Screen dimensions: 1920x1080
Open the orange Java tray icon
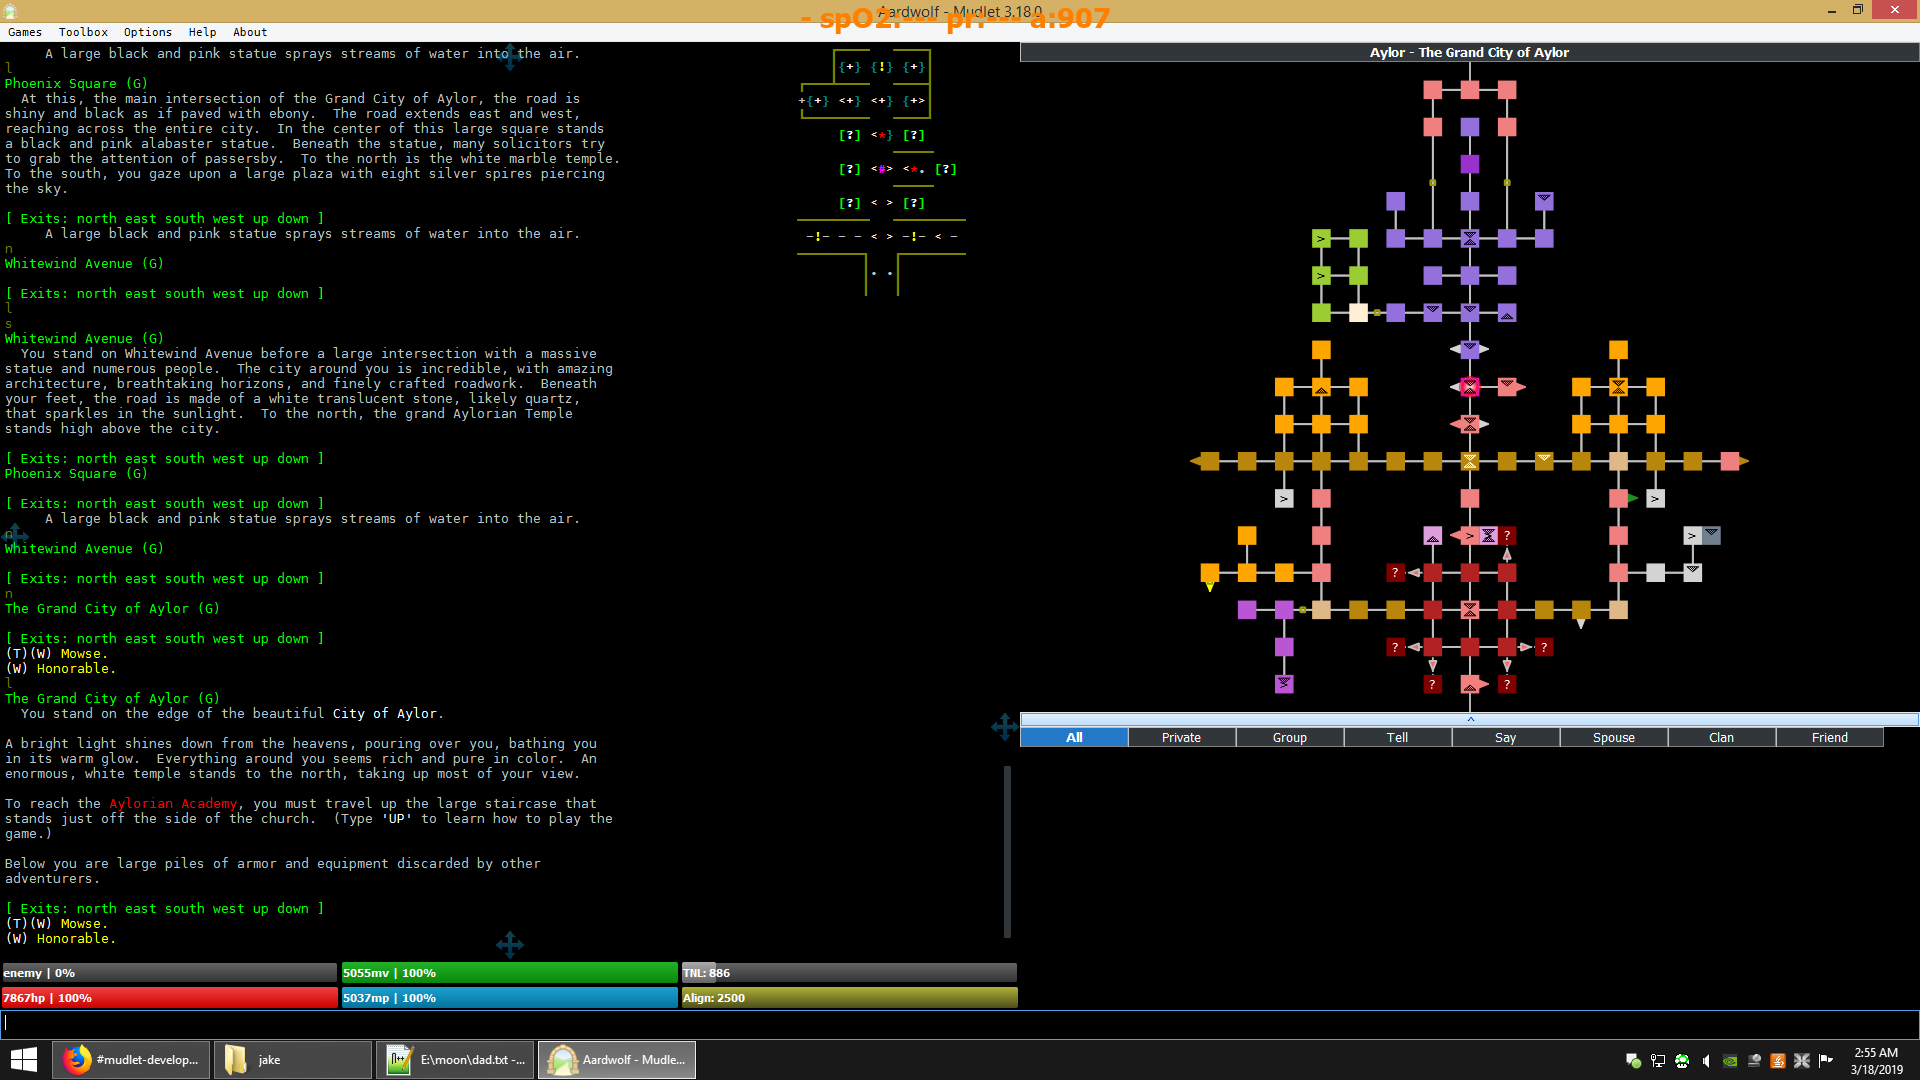coord(1778,1061)
